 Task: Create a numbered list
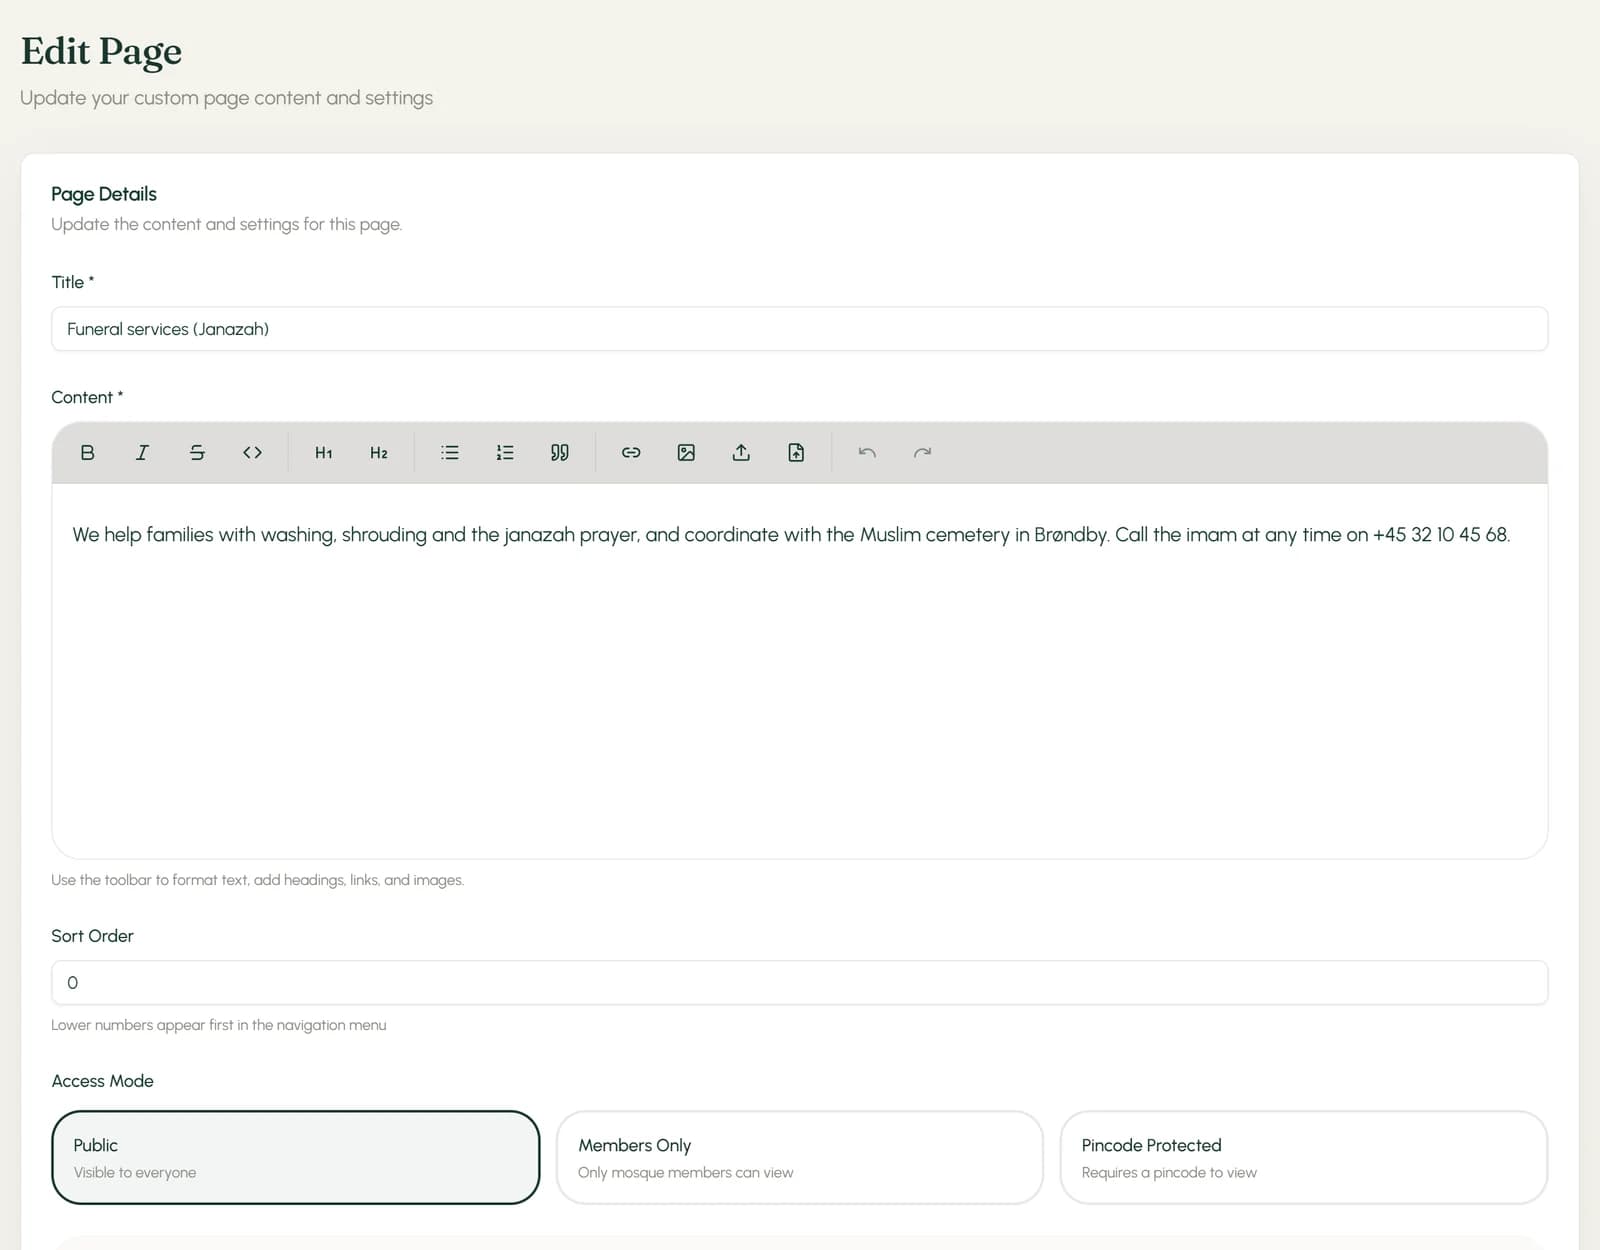[505, 453]
